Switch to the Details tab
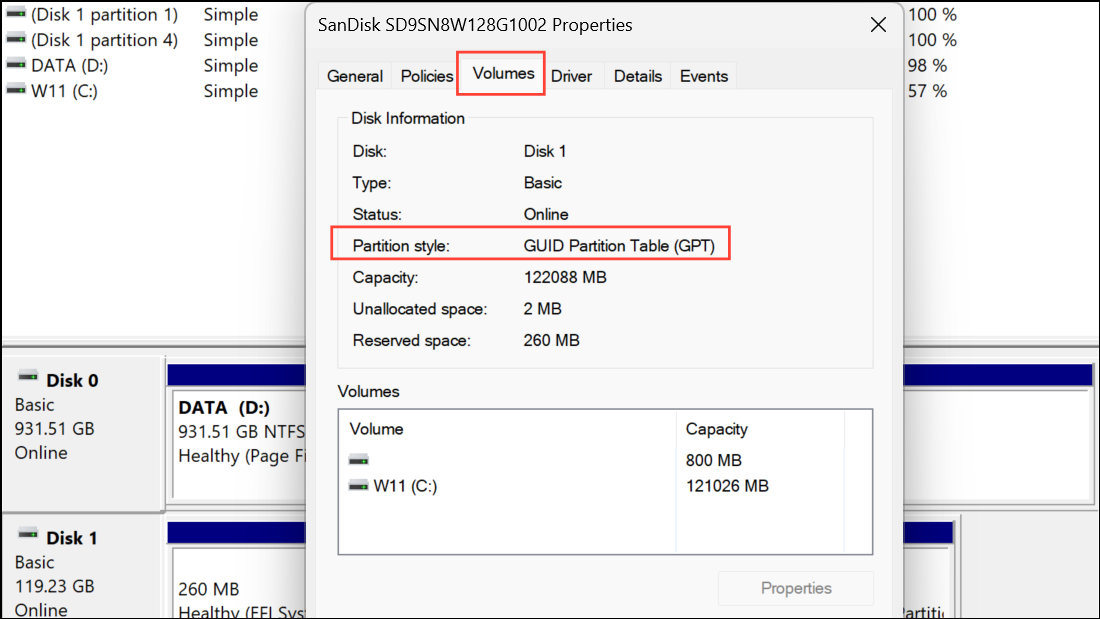The height and width of the screenshot is (619, 1100). (638, 76)
